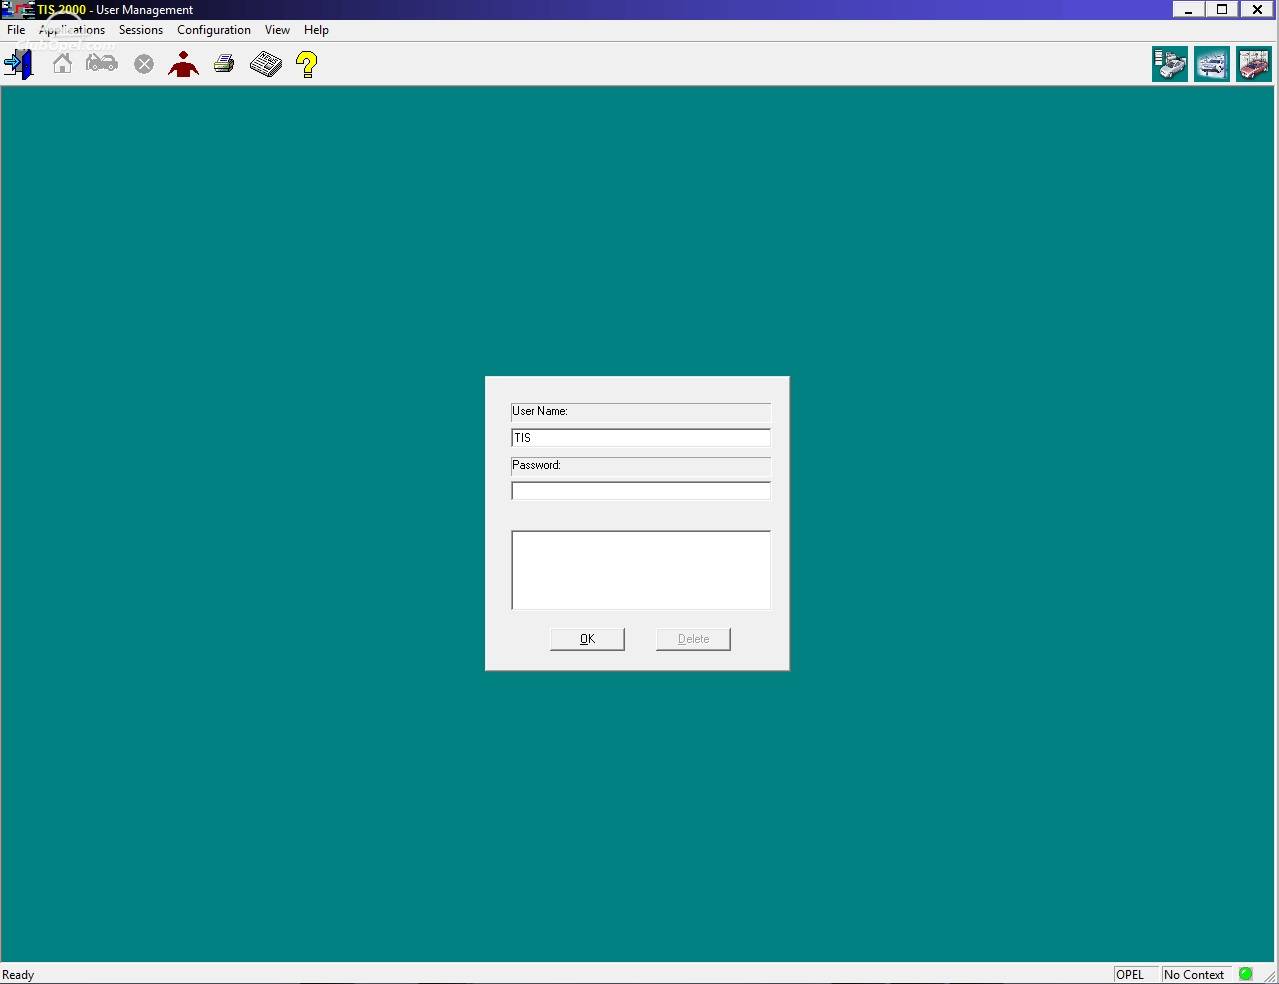Open the newspaper news icon
The height and width of the screenshot is (984, 1279).
tap(266, 65)
